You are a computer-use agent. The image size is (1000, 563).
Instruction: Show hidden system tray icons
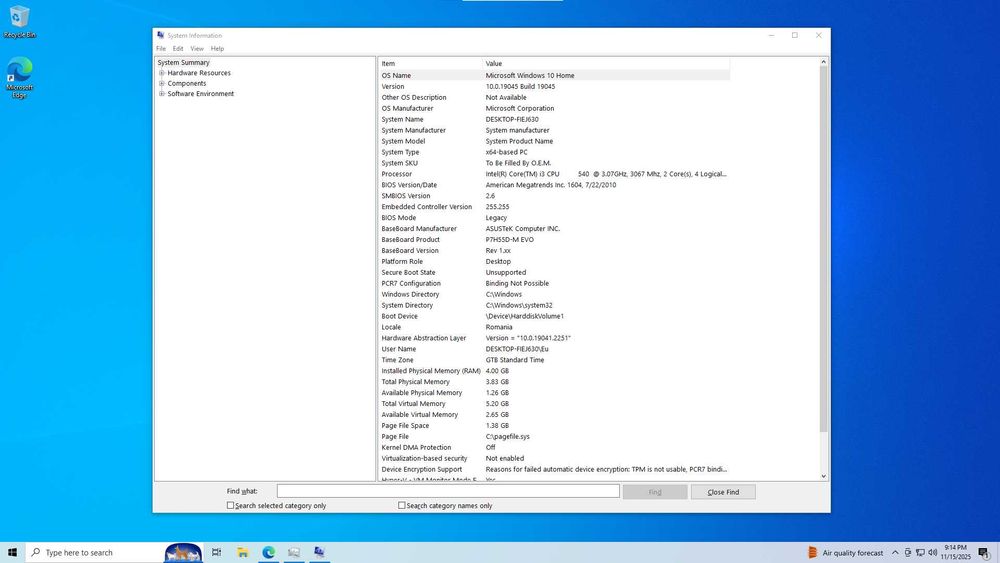895,553
